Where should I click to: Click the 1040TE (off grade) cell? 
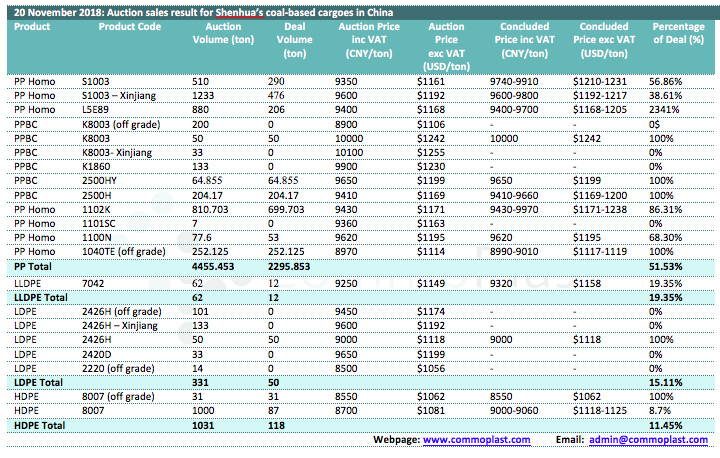pyautogui.click(x=126, y=254)
